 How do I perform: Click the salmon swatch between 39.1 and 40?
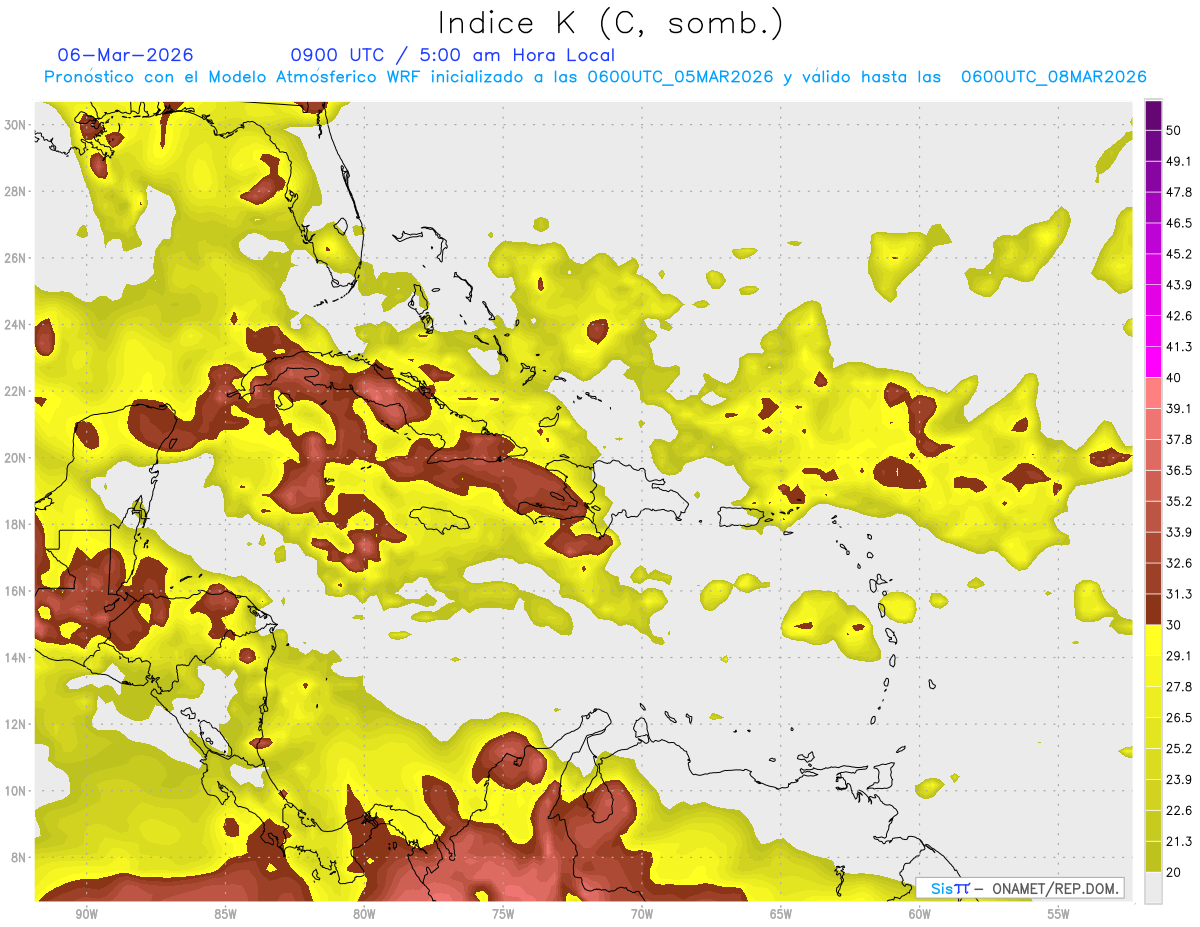point(1153,393)
